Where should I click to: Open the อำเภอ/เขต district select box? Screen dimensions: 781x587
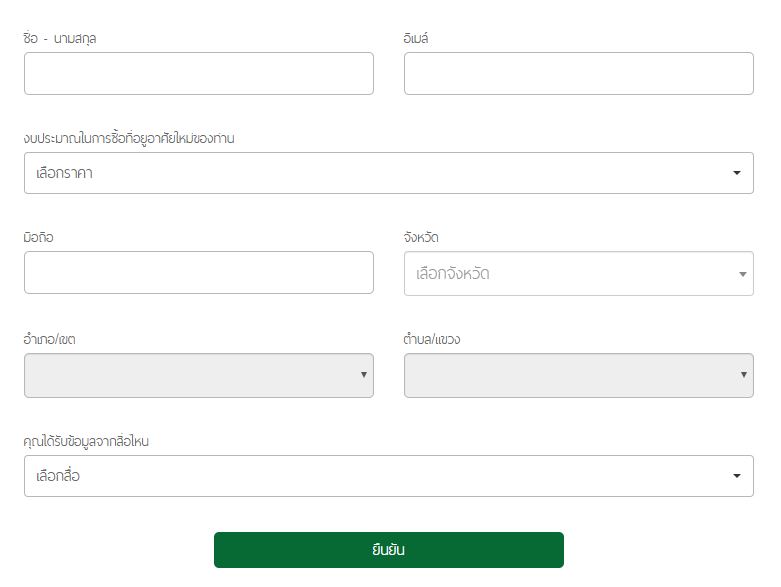(x=199, y=375)
